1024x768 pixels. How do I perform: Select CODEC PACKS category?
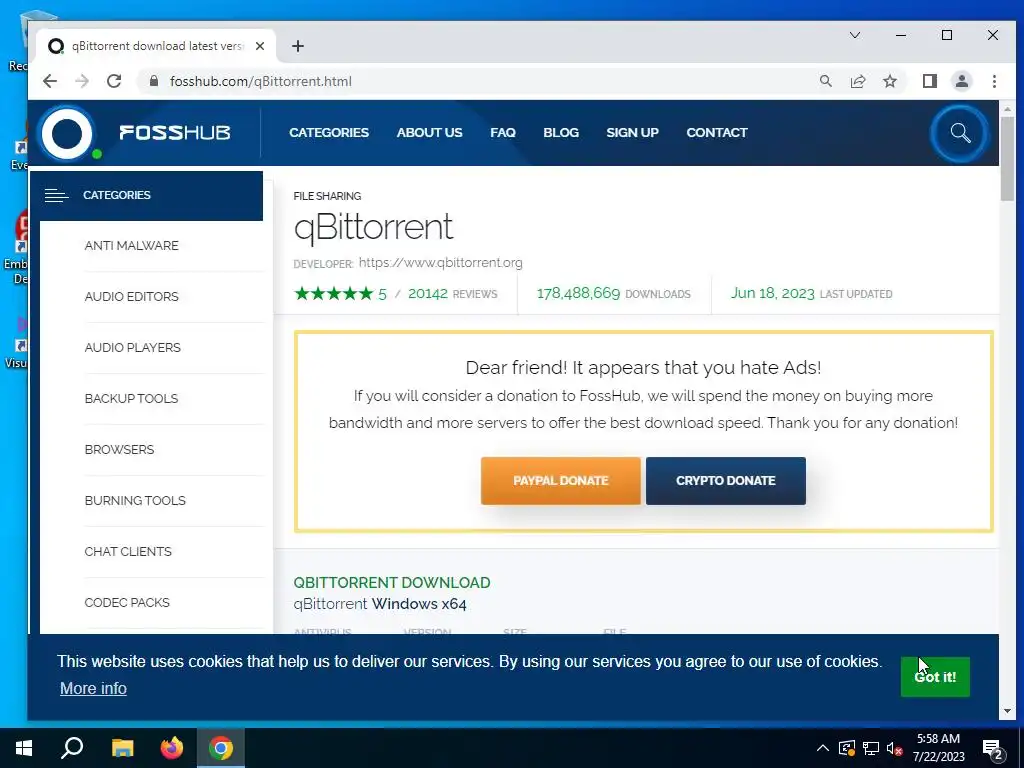127,602
